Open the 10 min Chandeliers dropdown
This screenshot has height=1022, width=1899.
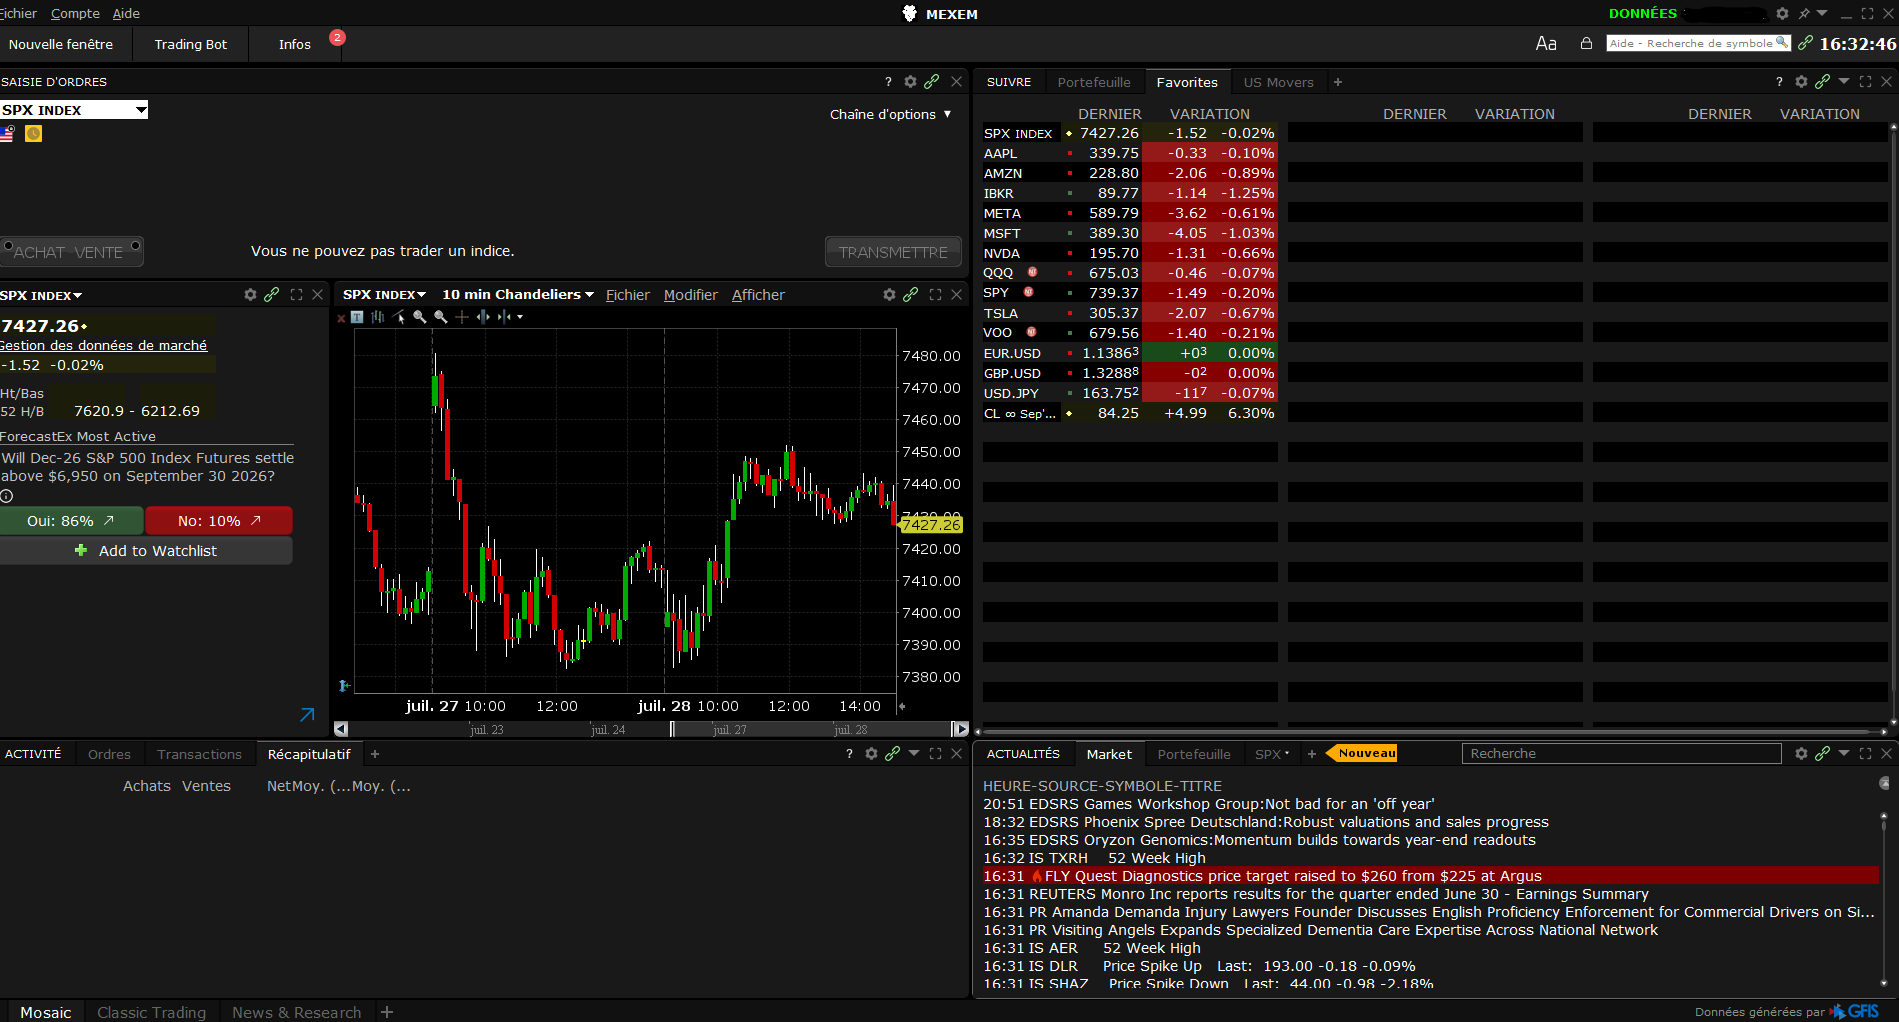tap(518, 294)
